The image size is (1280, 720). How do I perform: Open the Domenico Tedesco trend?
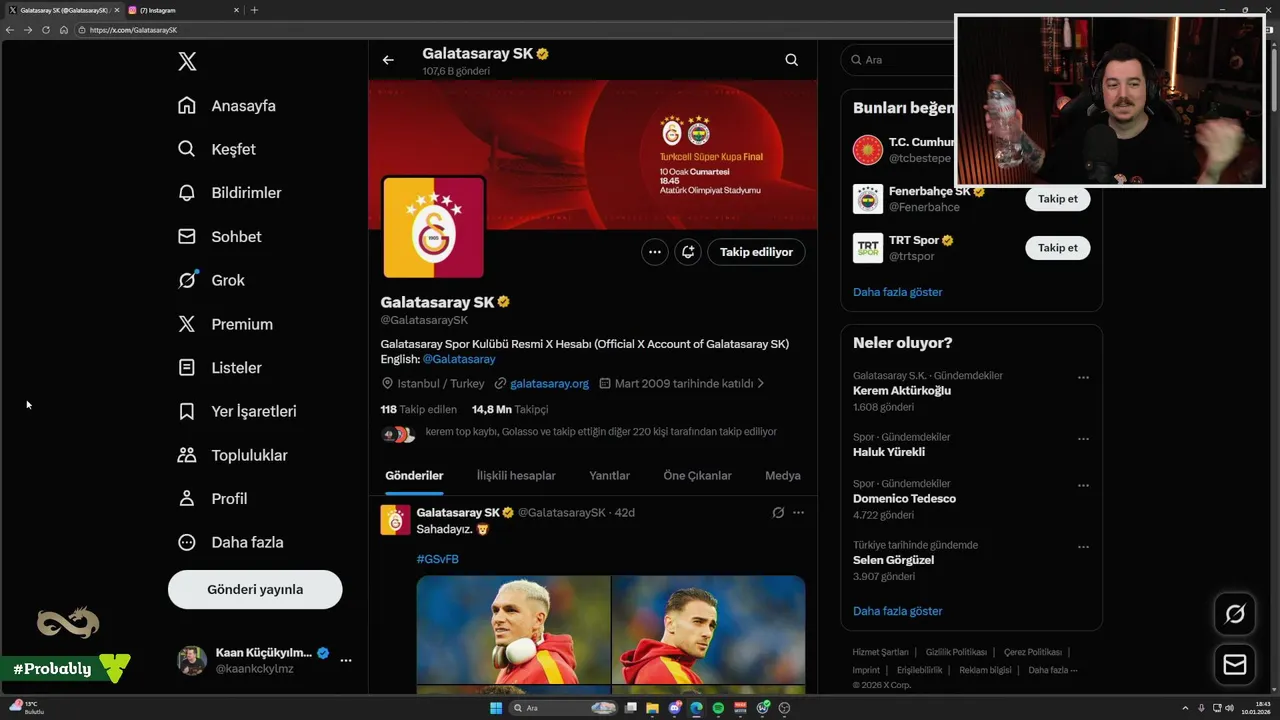tap(904, 499)
